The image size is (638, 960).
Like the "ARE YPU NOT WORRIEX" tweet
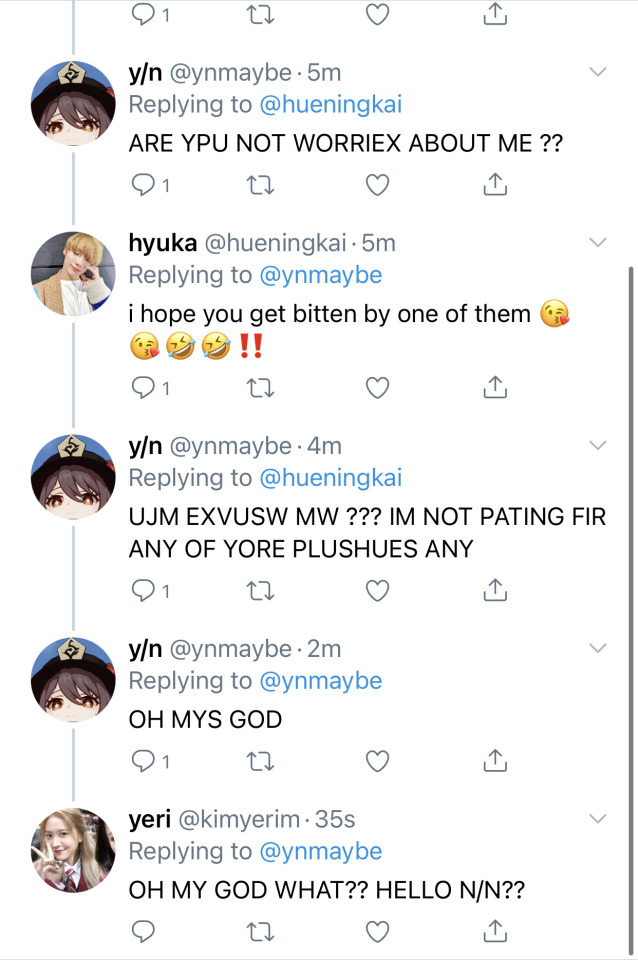(376, 186)
